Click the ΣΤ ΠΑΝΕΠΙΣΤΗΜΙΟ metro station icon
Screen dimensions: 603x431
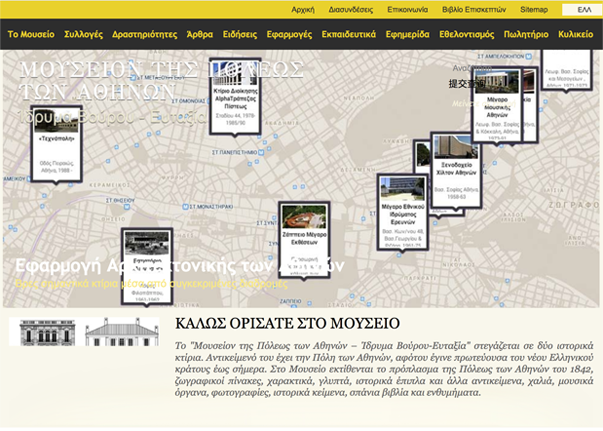[261, 152]
